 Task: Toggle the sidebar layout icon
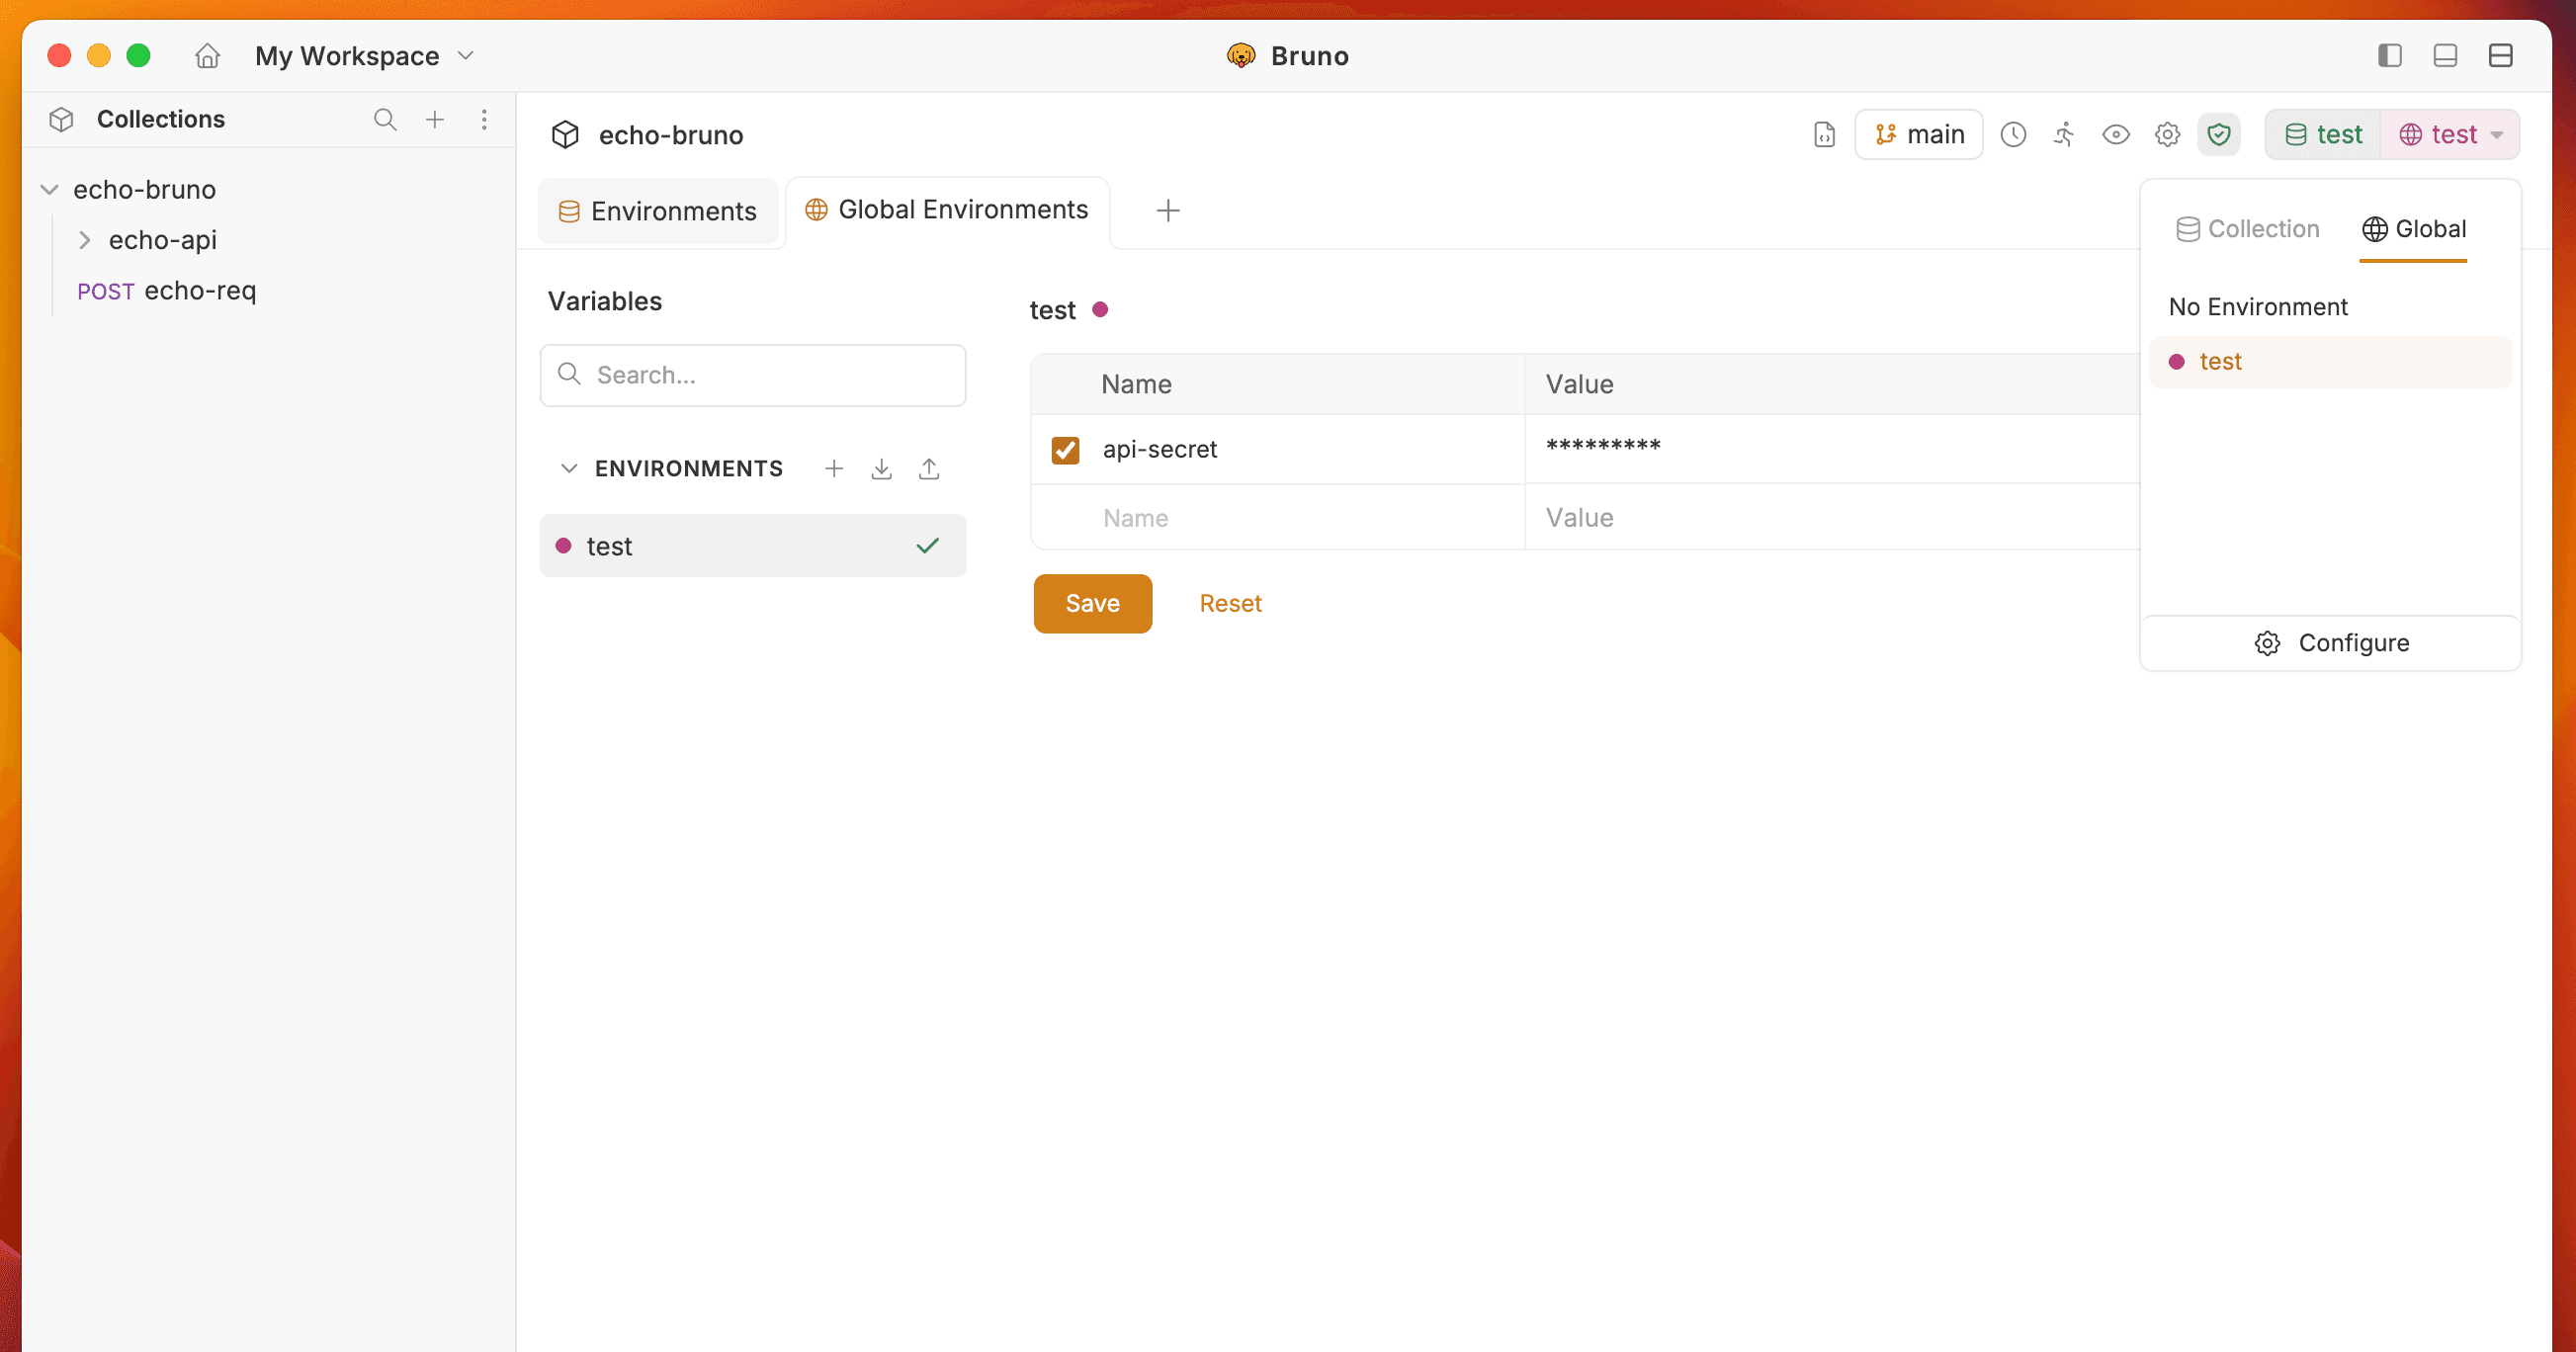click(2389, 56)
